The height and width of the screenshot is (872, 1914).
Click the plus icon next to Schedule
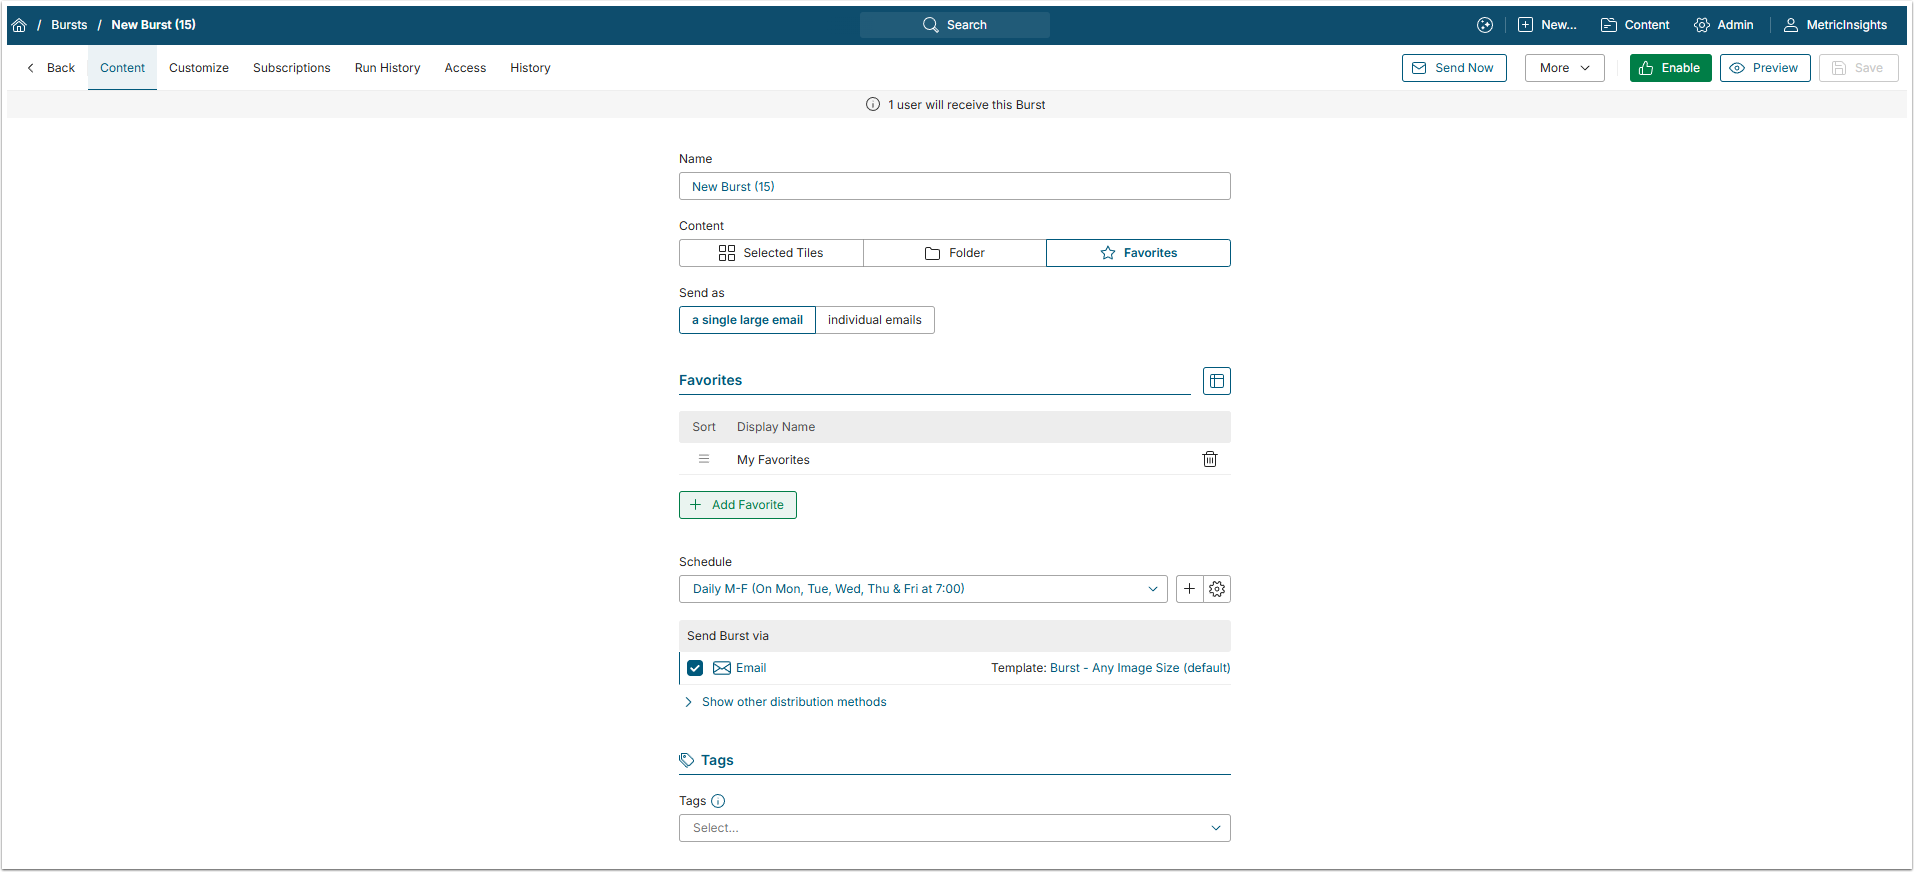click(x=1189, y=589)
